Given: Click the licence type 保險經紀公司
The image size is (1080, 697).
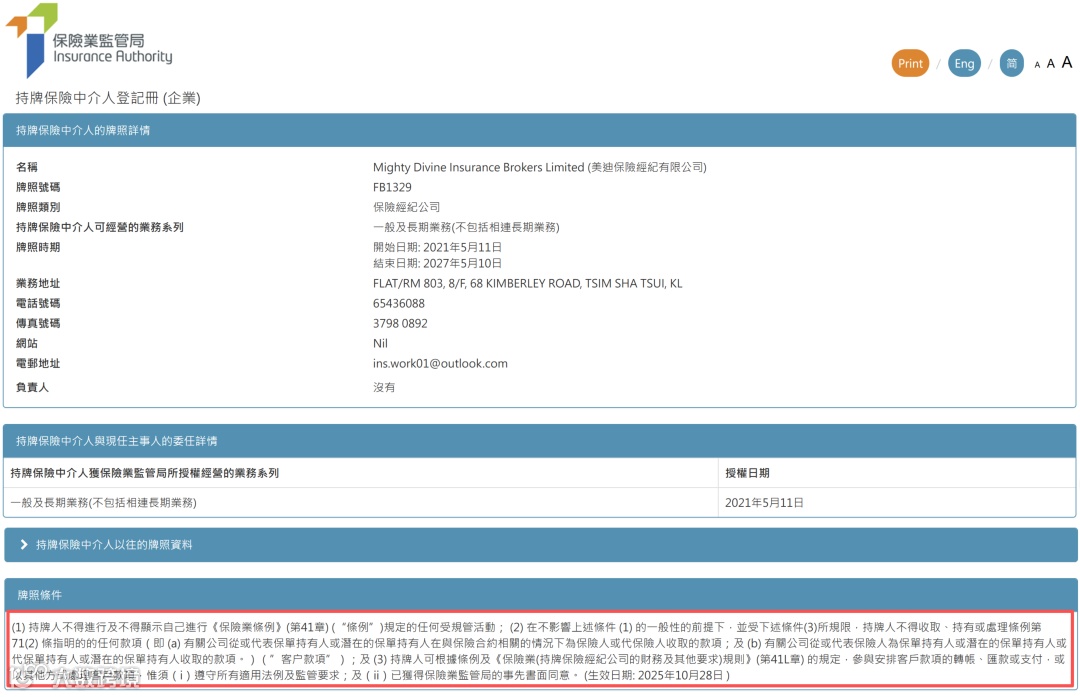Looking at the screenshot, I should 406,207.
